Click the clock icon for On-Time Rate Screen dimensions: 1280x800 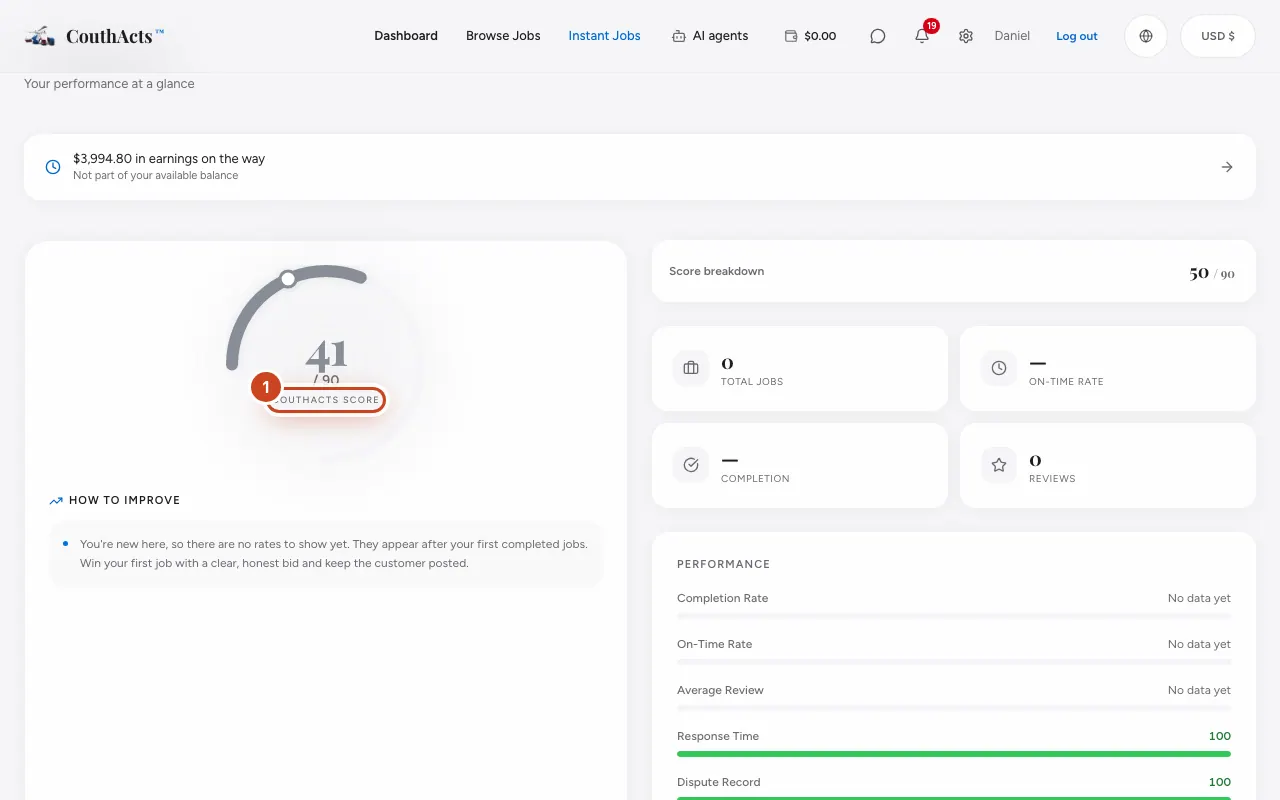point(999,368)
